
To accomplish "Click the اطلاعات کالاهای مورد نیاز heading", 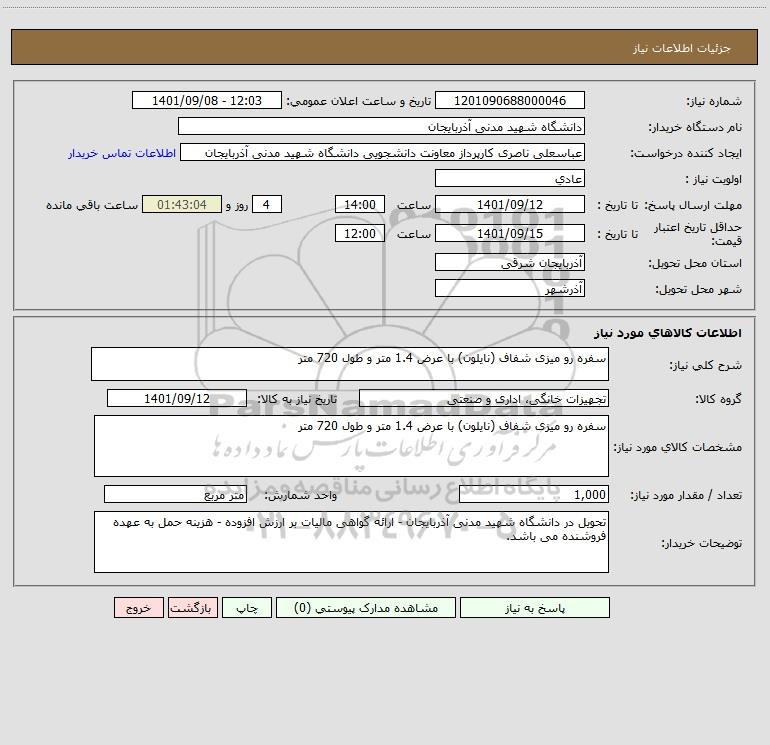I will pyautogui.click(x=667, y=333).
